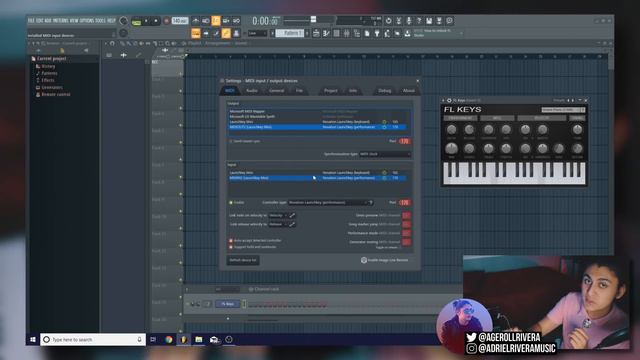Click the undo history icon in top toolbar
This screenshot has height=360, width=640.
pos(389,20)
